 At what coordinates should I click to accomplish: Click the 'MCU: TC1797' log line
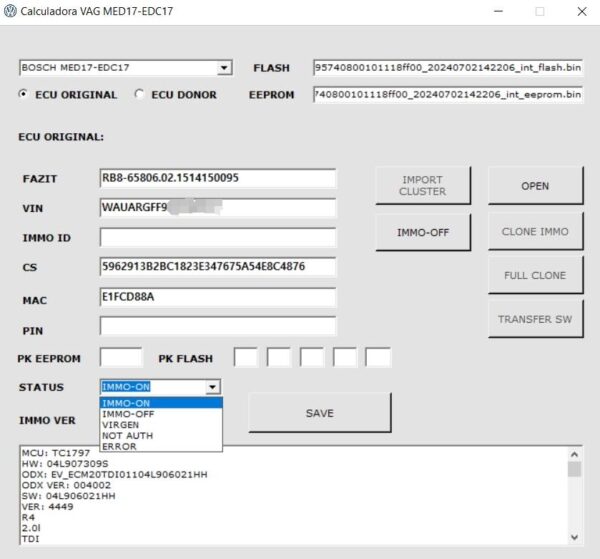[56, 453]
